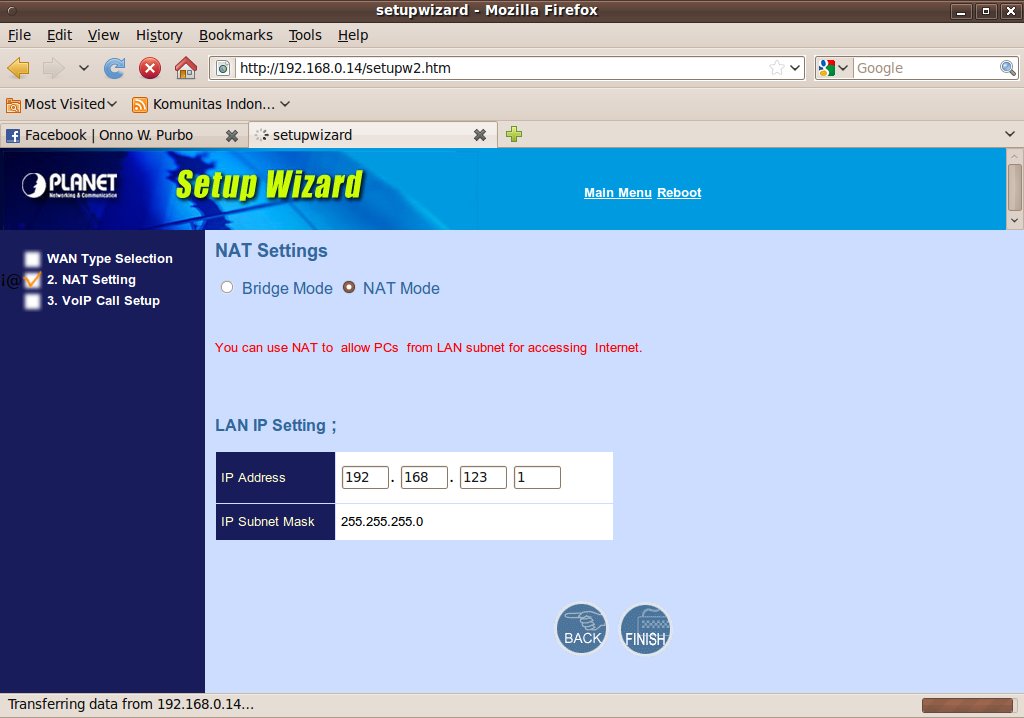
Task: Close the setupwizard tab
Action: pos(480,135)
